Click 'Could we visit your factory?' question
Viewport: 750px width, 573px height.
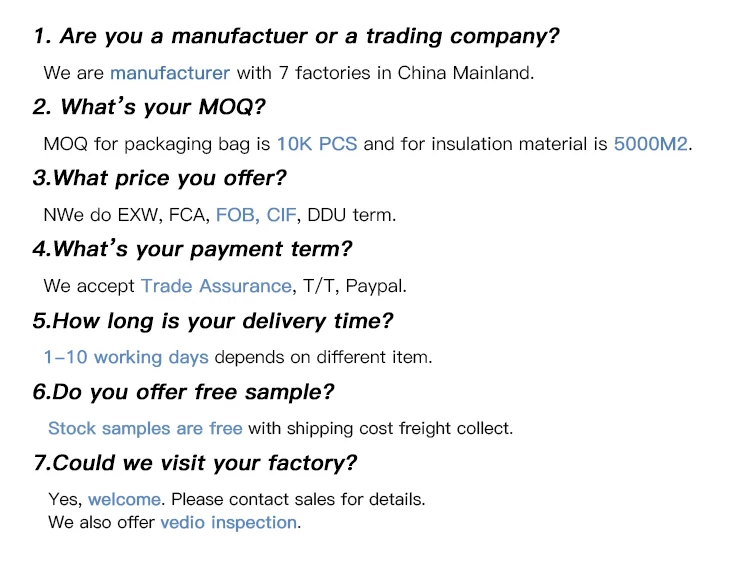pyautogui.click(x=194, y=463)
